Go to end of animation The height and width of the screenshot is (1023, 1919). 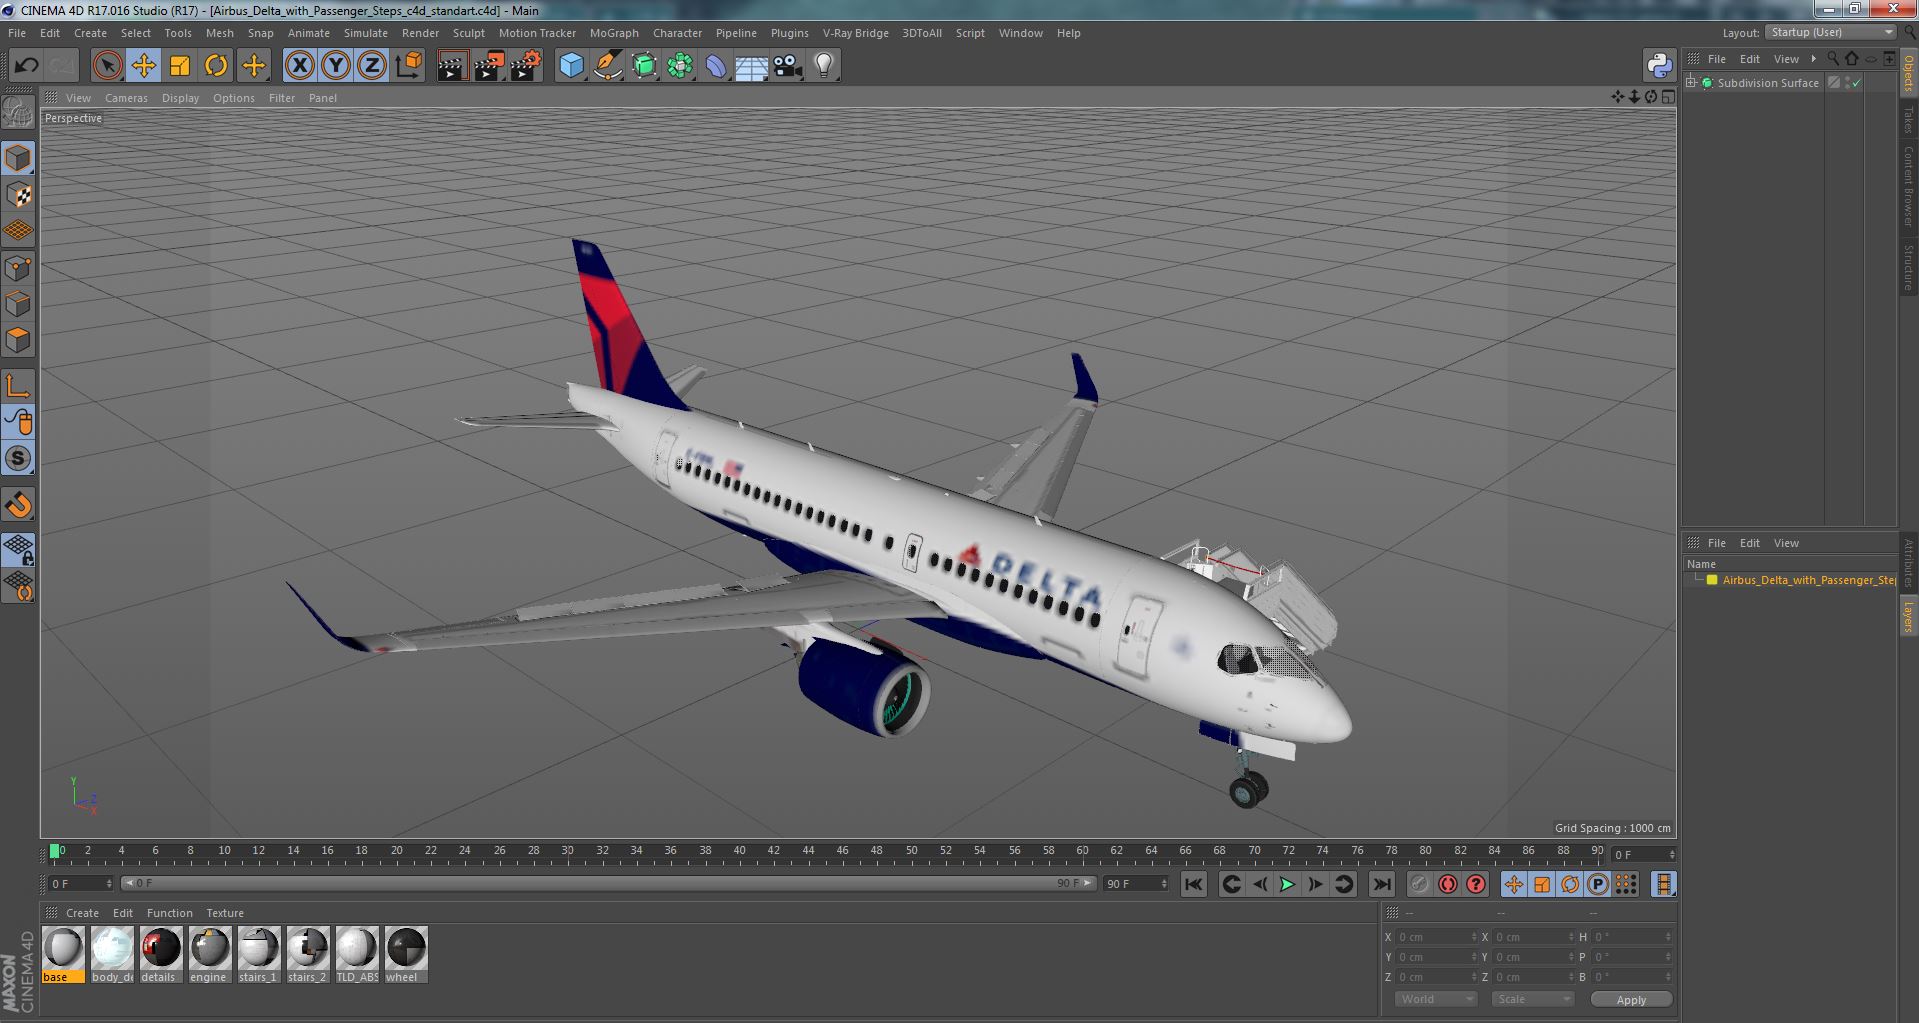[1381, 884]
